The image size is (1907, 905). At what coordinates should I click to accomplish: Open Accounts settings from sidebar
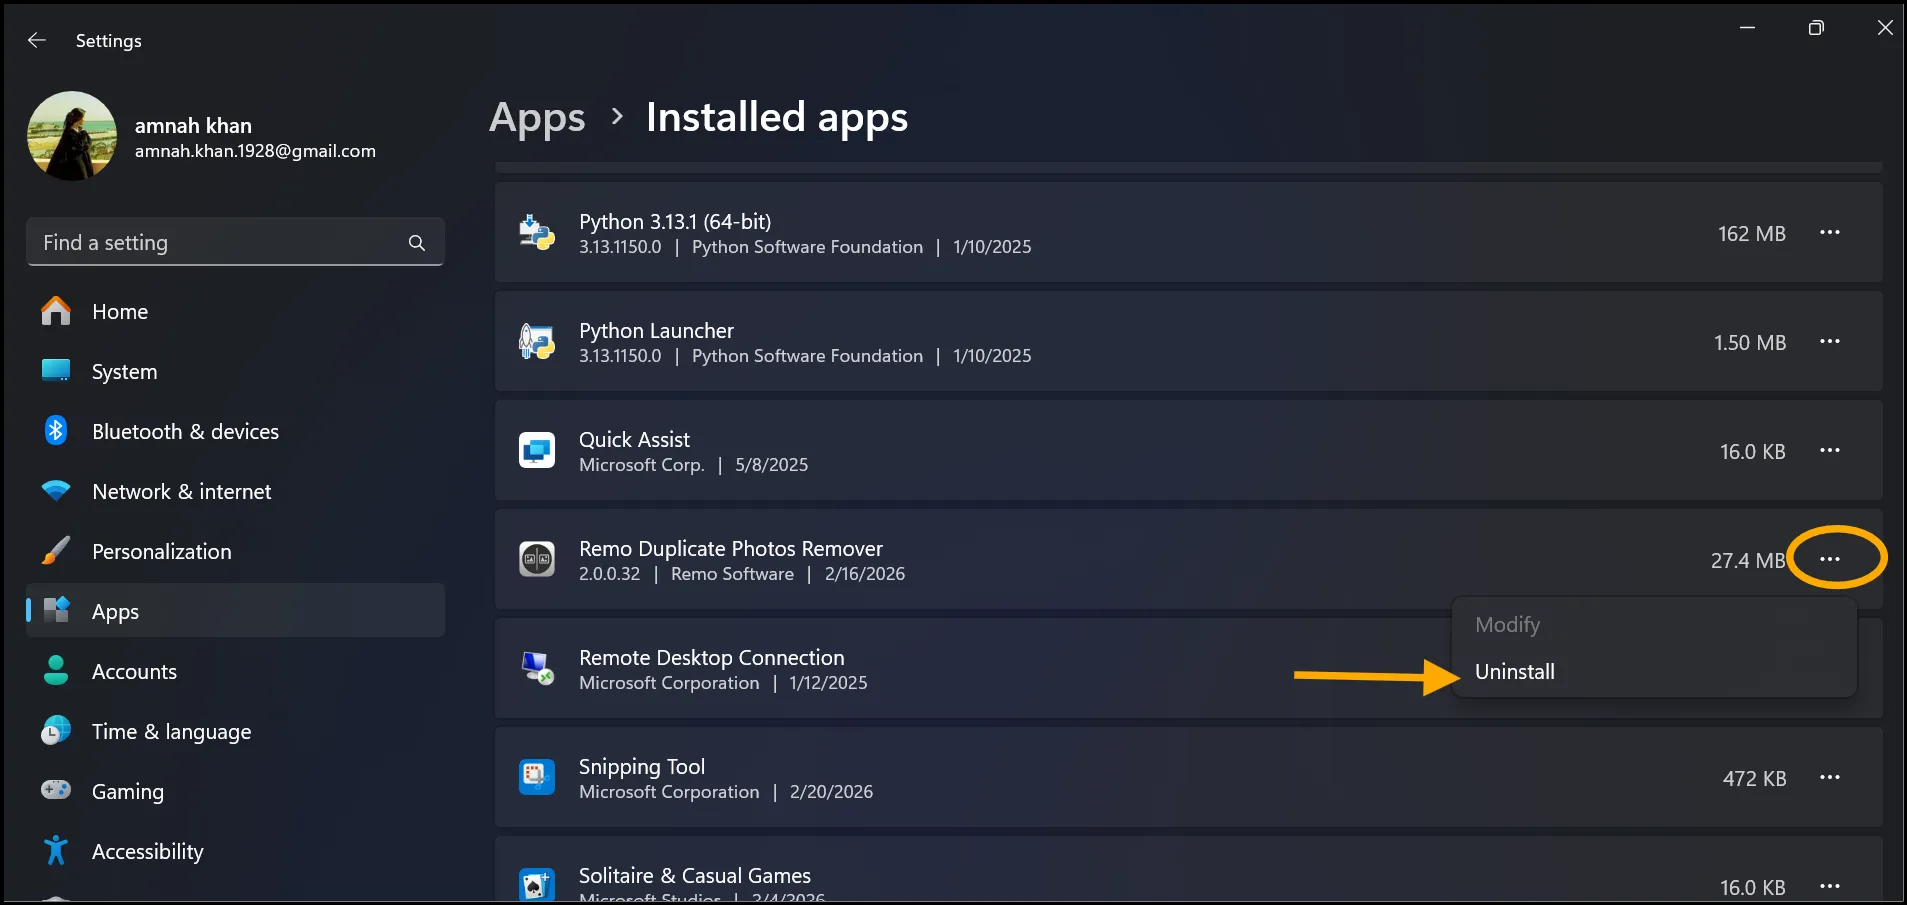point(135,671)
